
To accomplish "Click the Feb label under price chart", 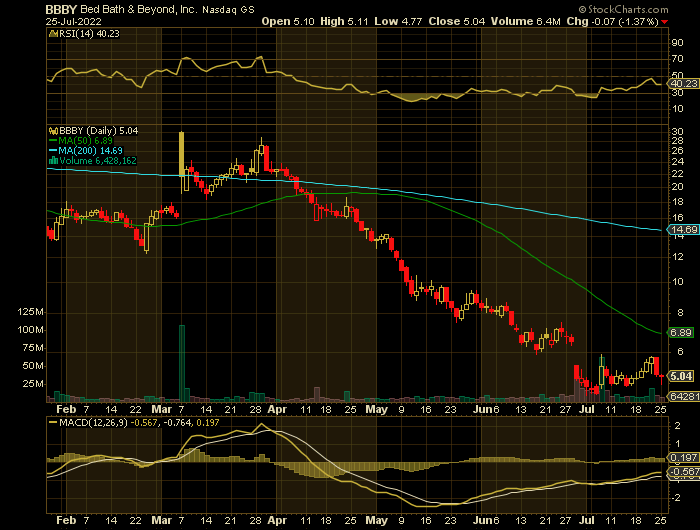I will (66, 409).
